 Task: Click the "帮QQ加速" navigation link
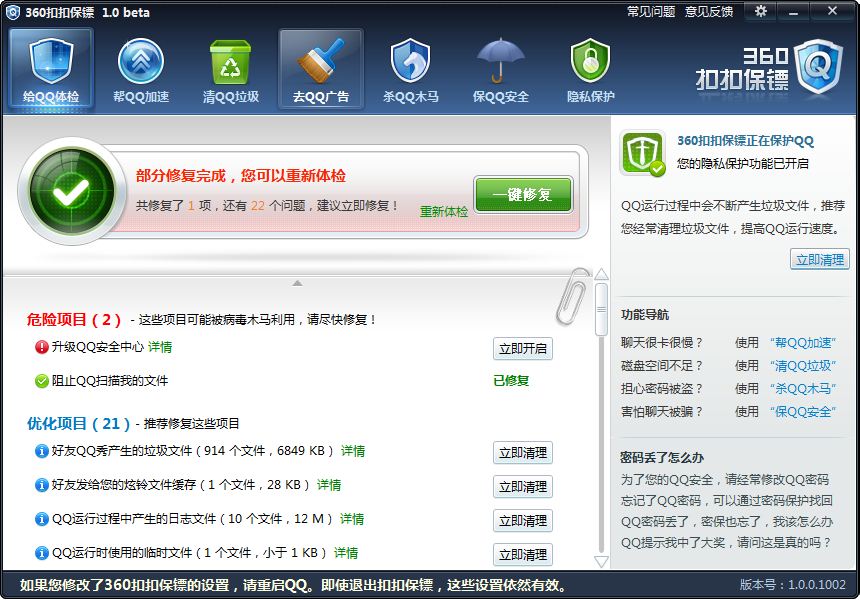point(802,343)
